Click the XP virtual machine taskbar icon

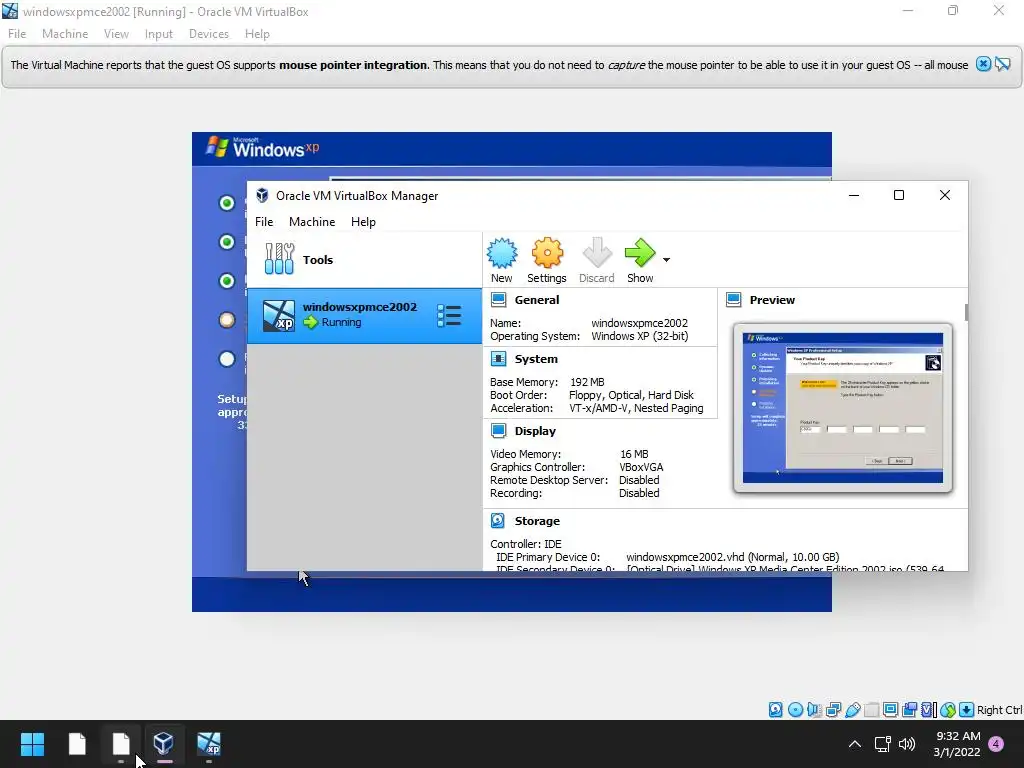[x=209, y=743]
